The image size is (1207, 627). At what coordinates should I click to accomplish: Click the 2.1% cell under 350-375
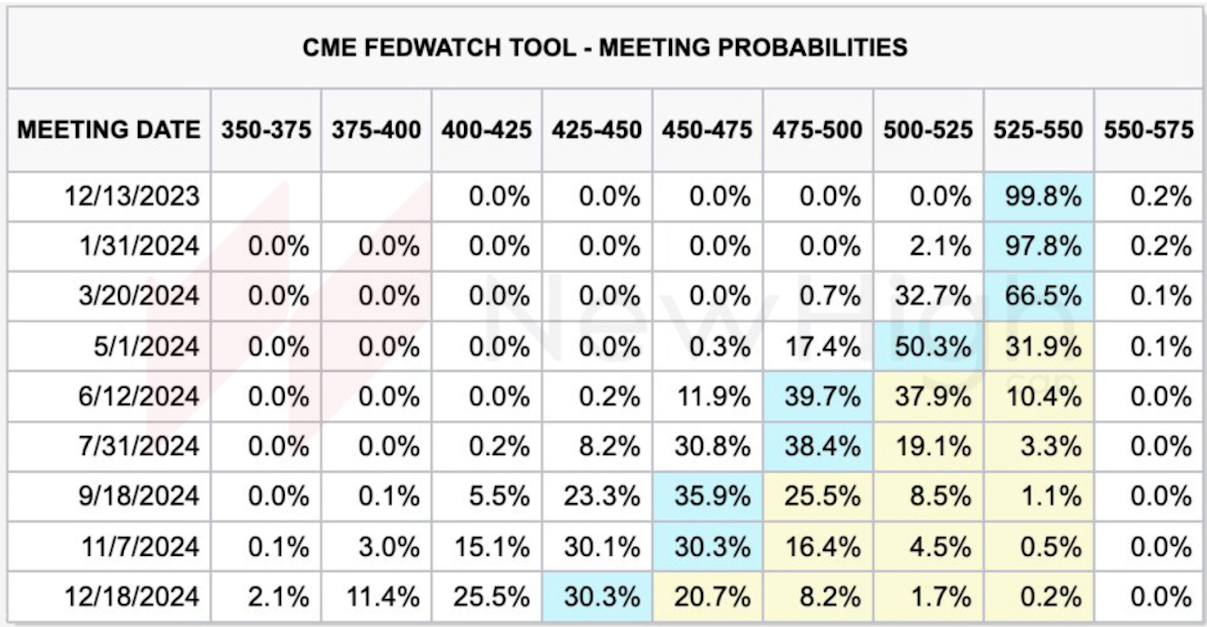tap(266, 597)
